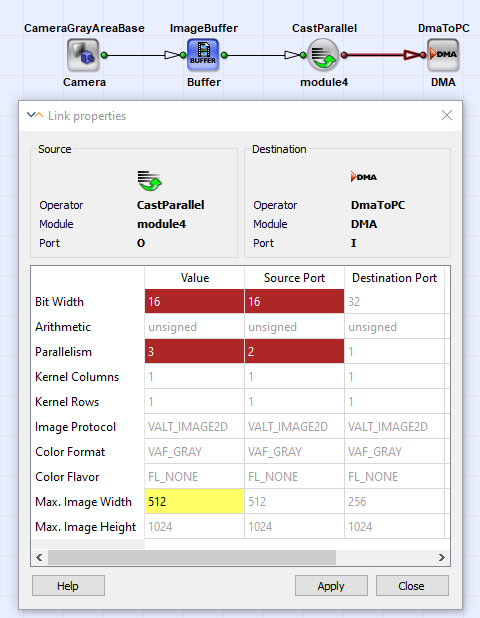Select the CastParallel module4 icon
The width and height of the screenshot is (480, 618).
[x=323, y=55]
